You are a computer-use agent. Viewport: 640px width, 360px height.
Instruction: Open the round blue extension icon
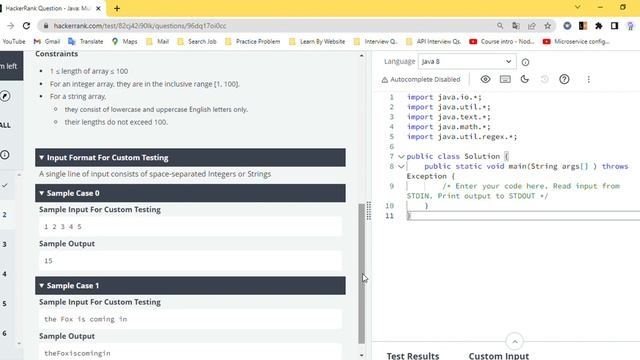pos(567,26)
